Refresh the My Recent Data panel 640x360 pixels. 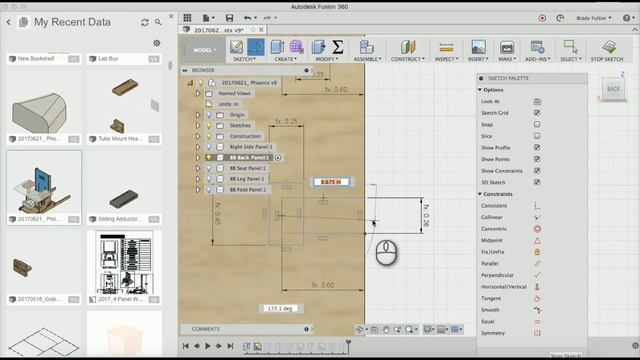pos(144,22)
